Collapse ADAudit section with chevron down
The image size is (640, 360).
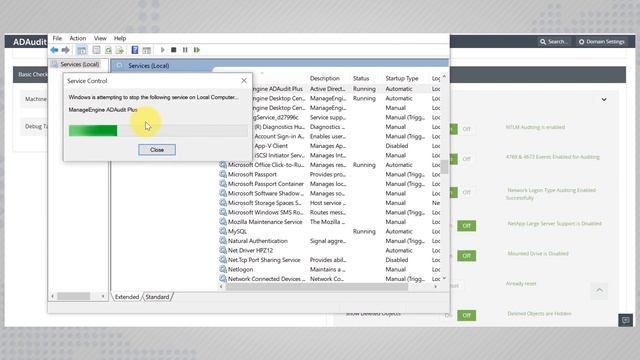[x=604, y=100]
